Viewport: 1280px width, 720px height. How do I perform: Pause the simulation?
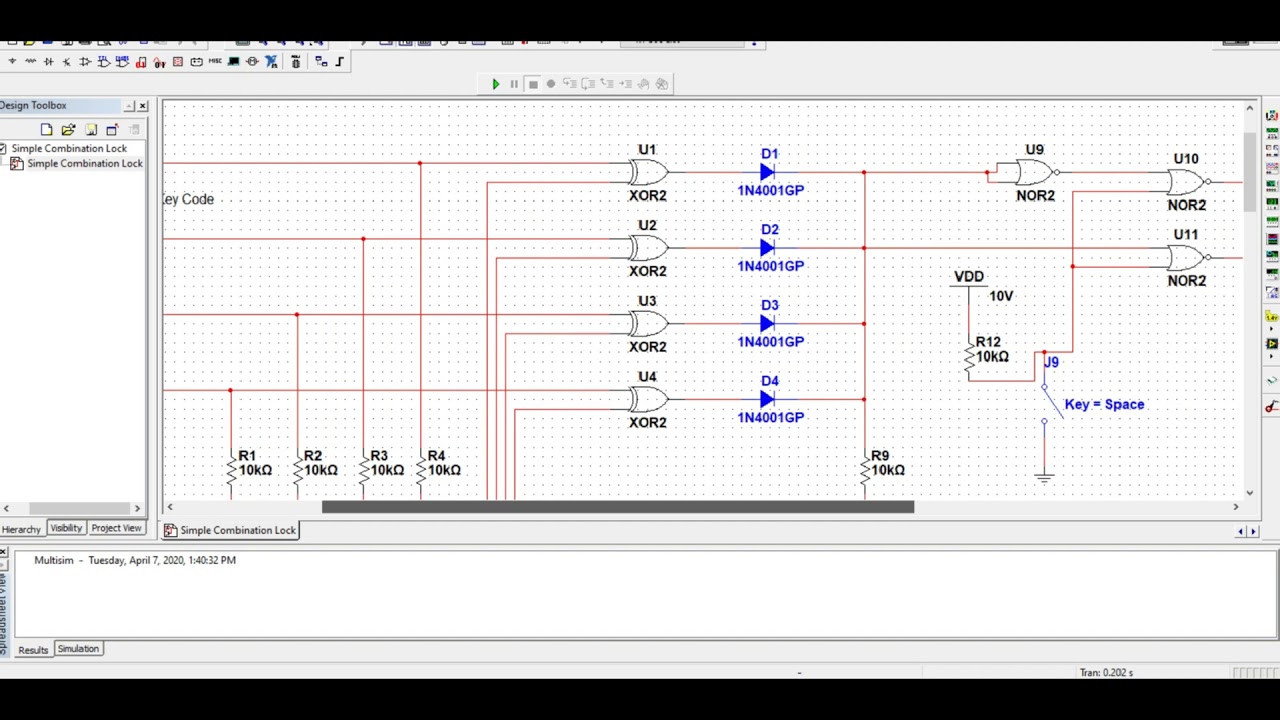tap(514, 84)
